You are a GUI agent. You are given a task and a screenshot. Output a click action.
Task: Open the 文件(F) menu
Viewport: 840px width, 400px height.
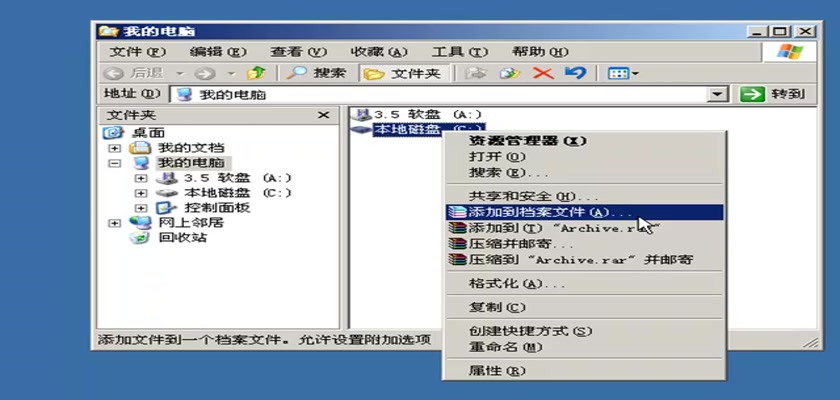point(138,52)
